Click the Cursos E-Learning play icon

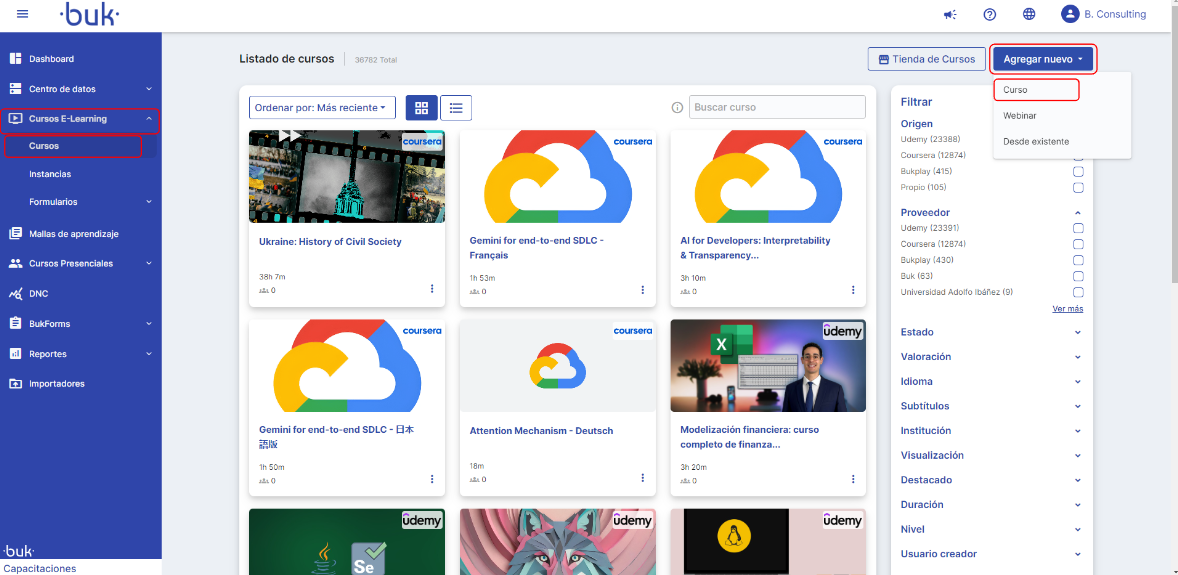15,119
